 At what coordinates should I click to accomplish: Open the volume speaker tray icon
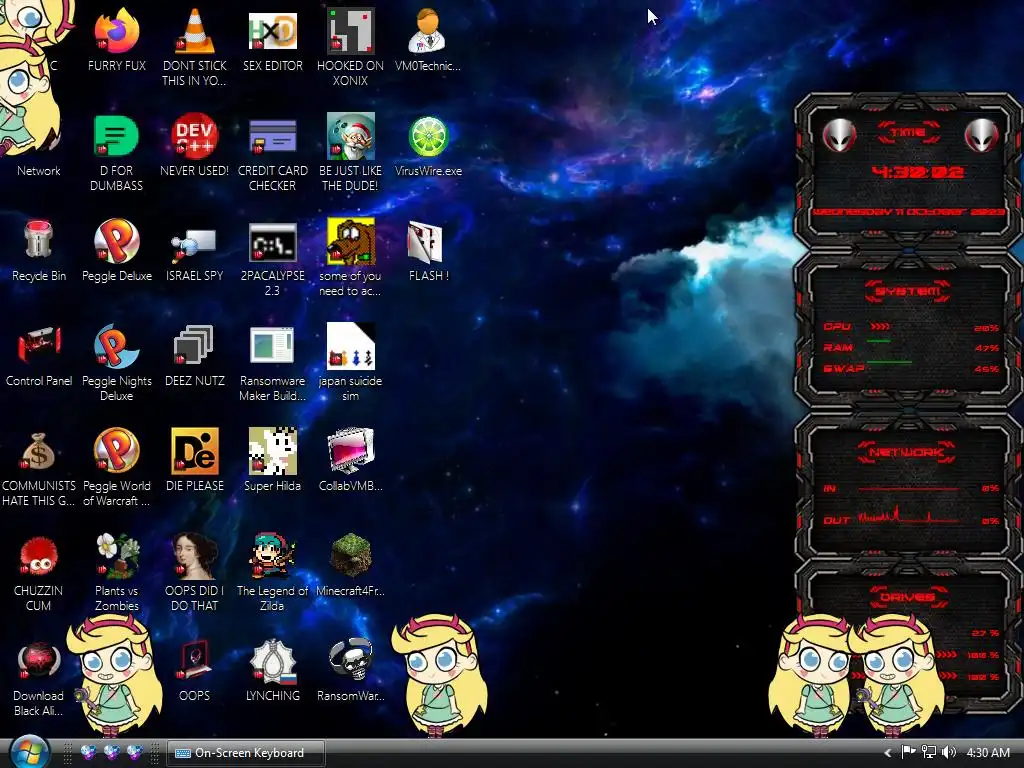[949, 752]
